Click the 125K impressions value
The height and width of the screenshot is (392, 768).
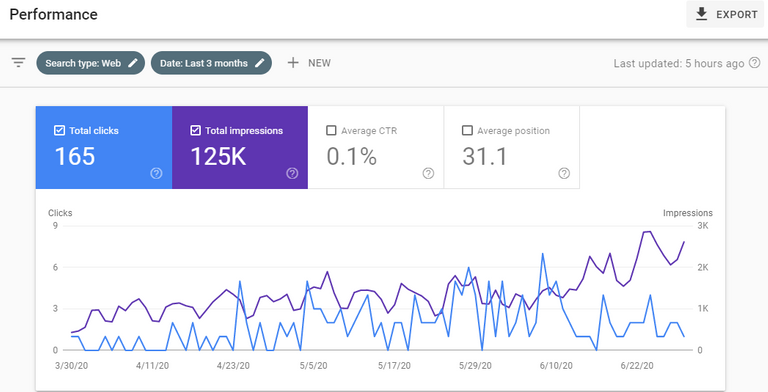[218, 156]
